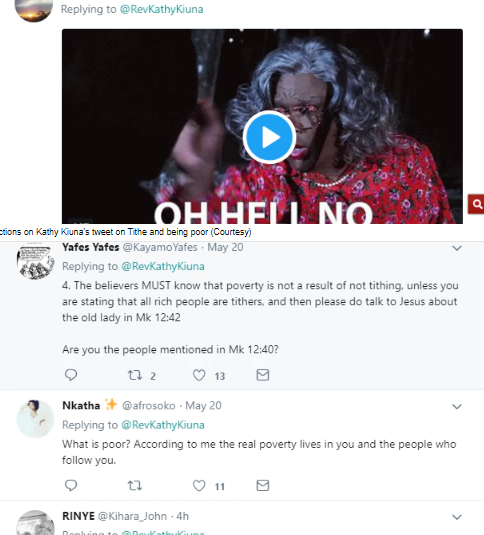Retweet Nkatha's tweet
The width and height of the screenshot is (484, 535).
pos(135,486)
